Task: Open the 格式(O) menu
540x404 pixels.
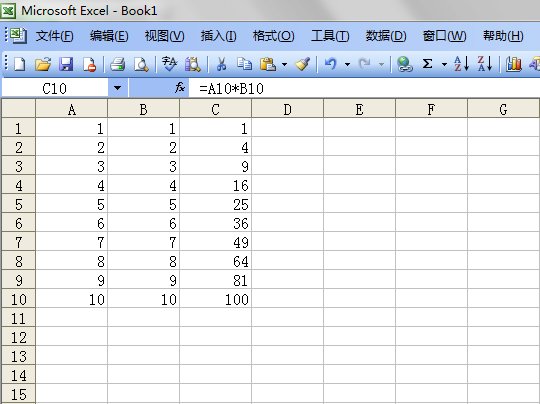Action: [x=273, y=36]
